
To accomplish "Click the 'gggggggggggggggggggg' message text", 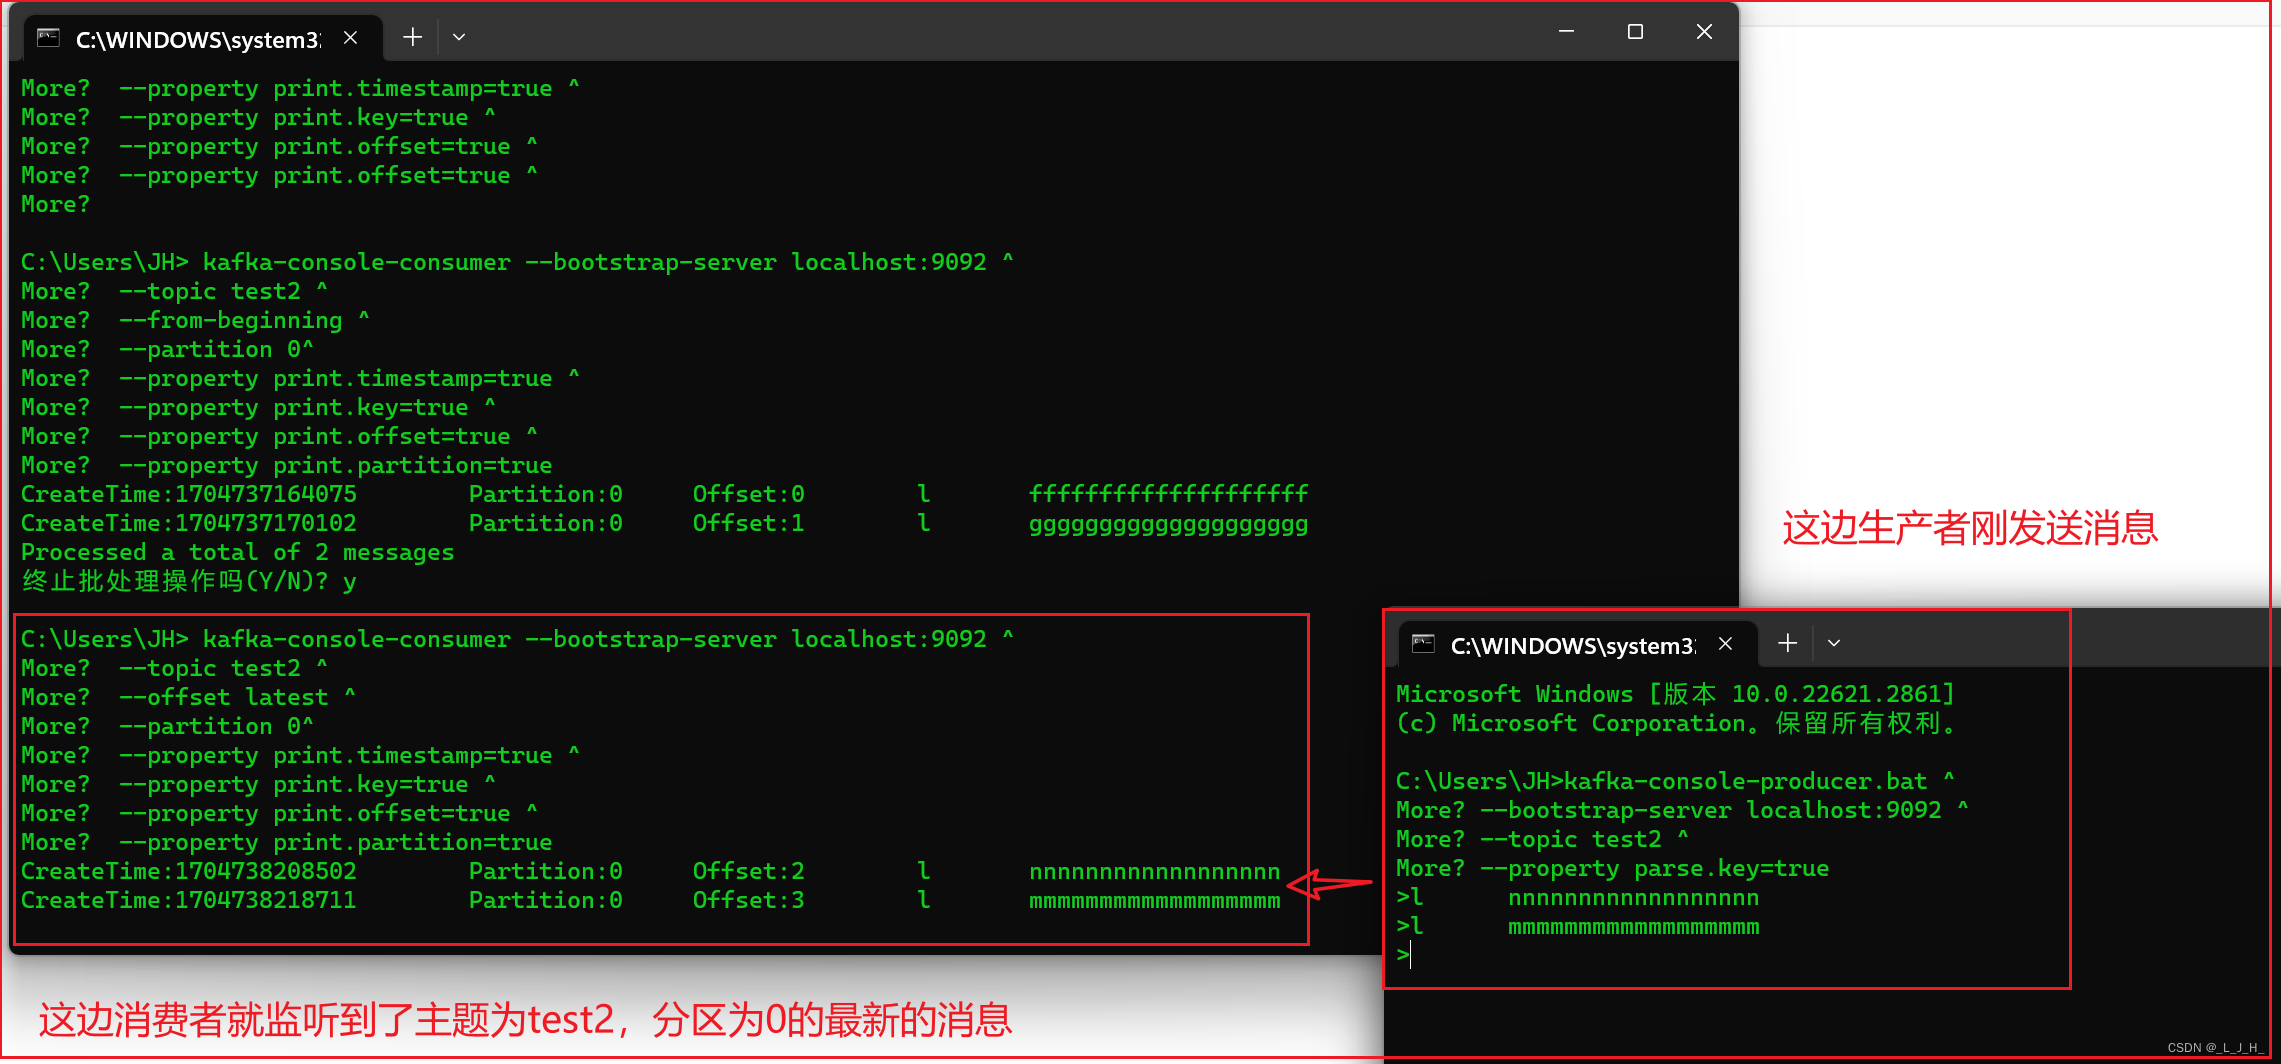I will pos(1169,524).
